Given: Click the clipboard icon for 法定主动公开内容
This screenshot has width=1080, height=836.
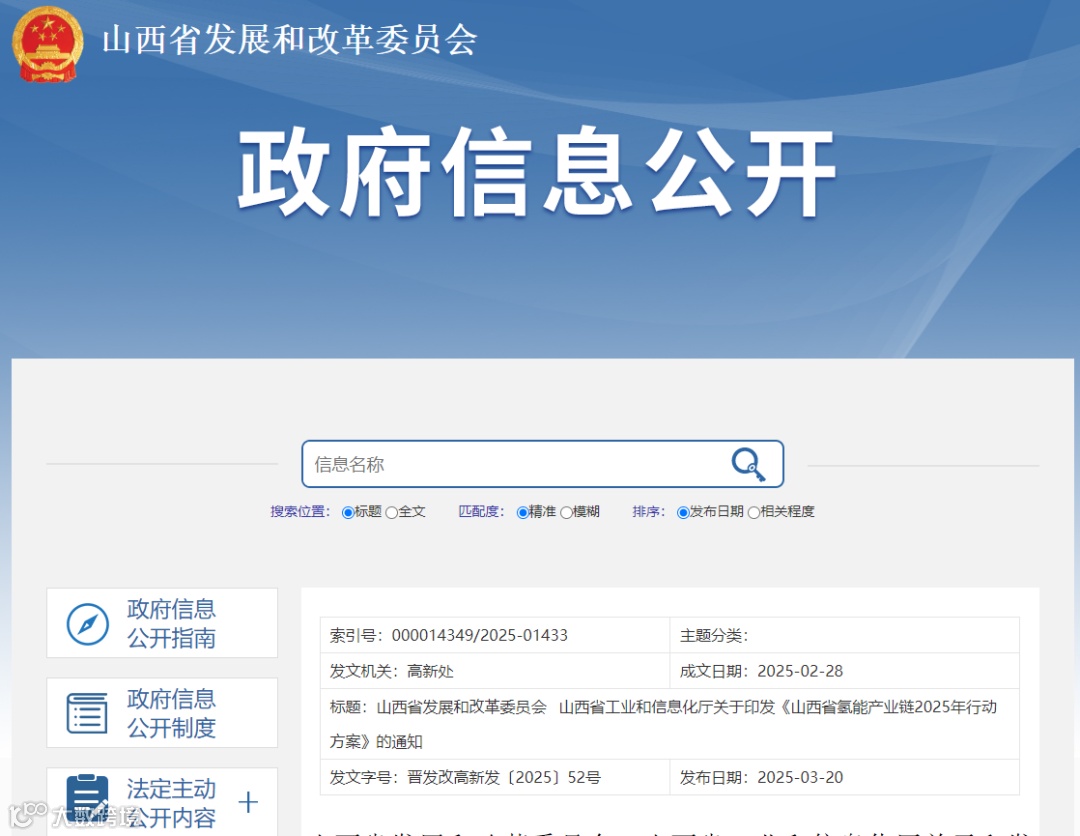Looking at the screenshot, I should click(x=87, y=799).
